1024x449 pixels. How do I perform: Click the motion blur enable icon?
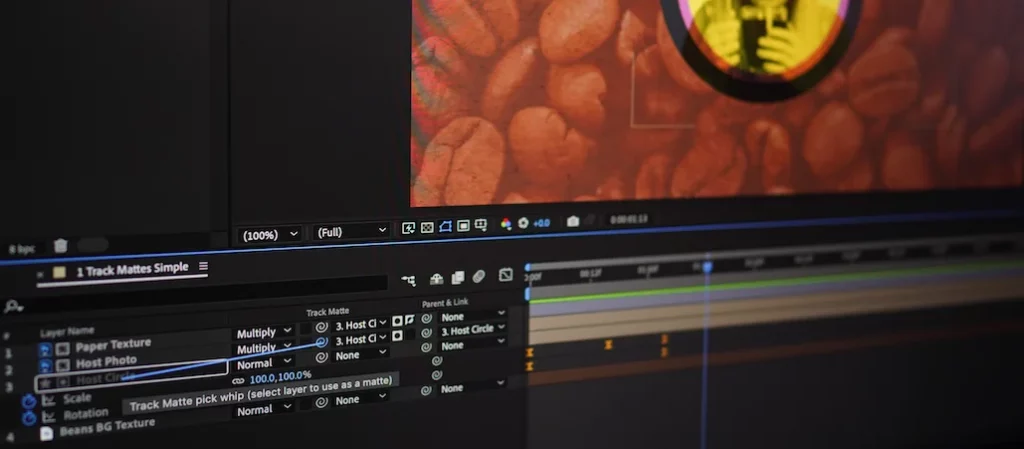pyautogui.click(x=479, y=277)
